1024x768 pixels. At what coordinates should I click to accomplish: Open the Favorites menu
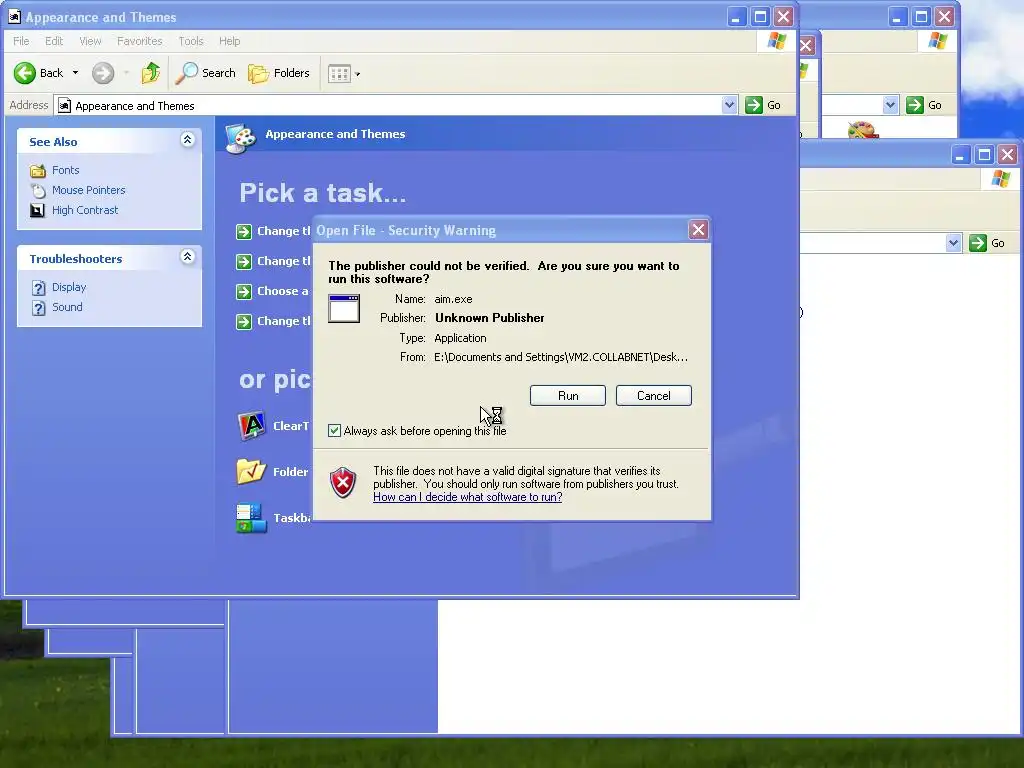(140, 41)
